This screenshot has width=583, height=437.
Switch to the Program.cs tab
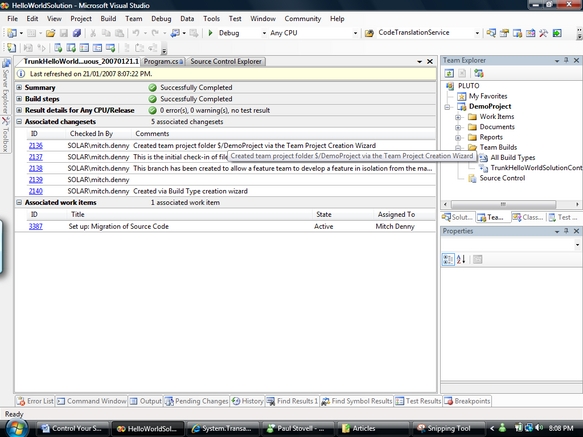163,61
